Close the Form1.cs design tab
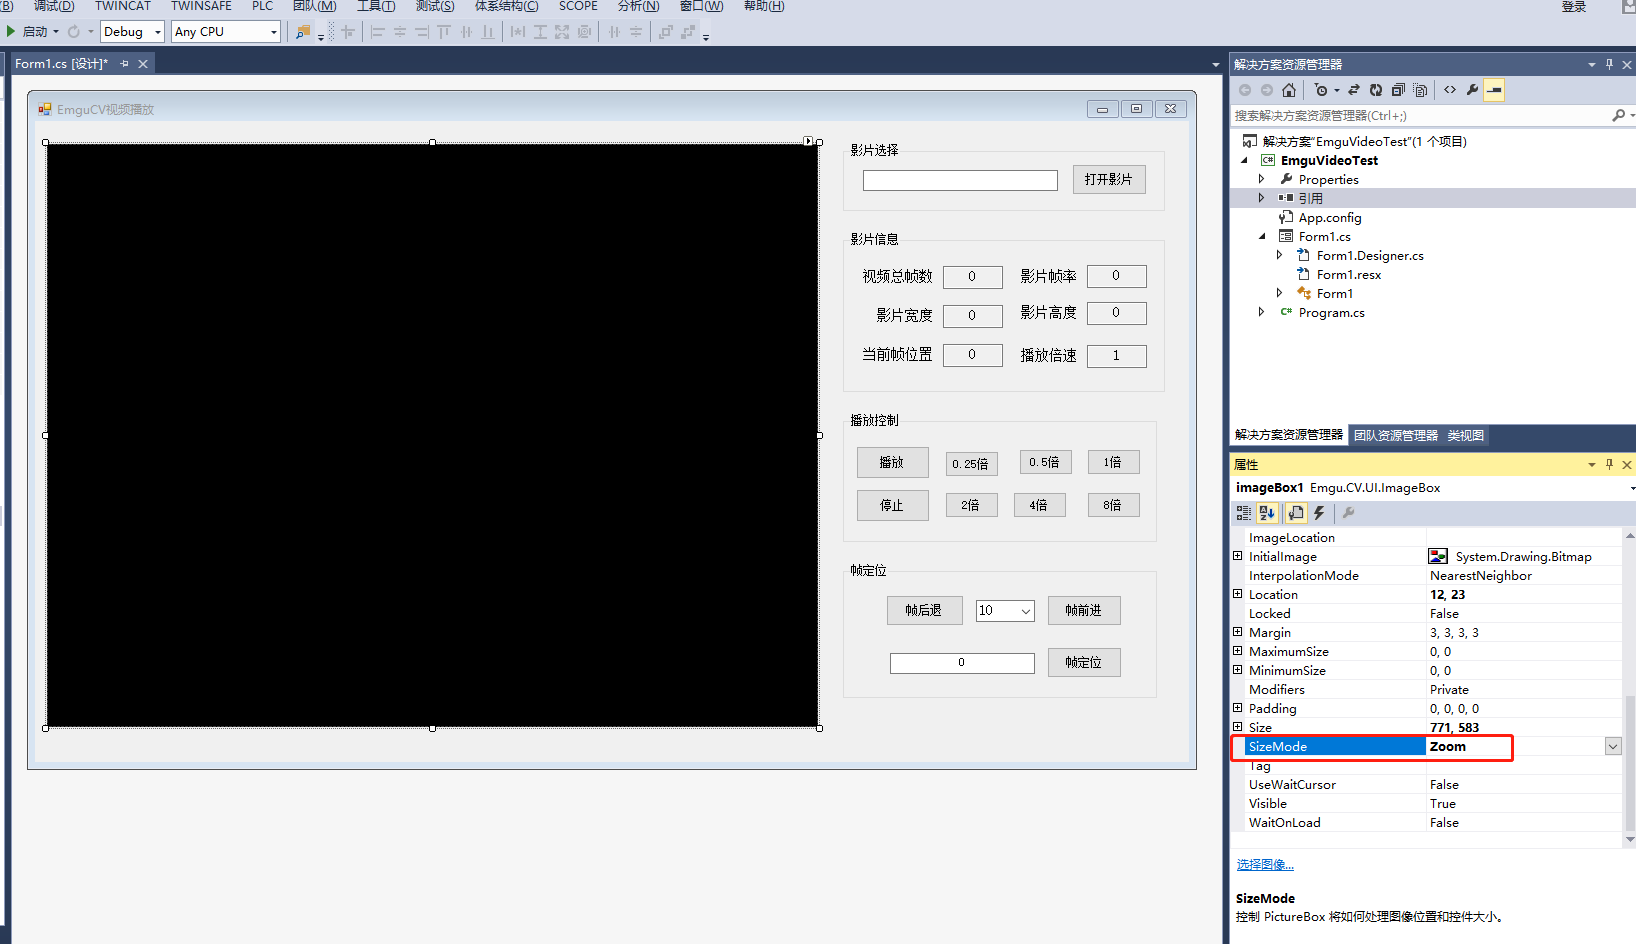The height and width of the screenshot is (944, 1636). pos(143,64)
